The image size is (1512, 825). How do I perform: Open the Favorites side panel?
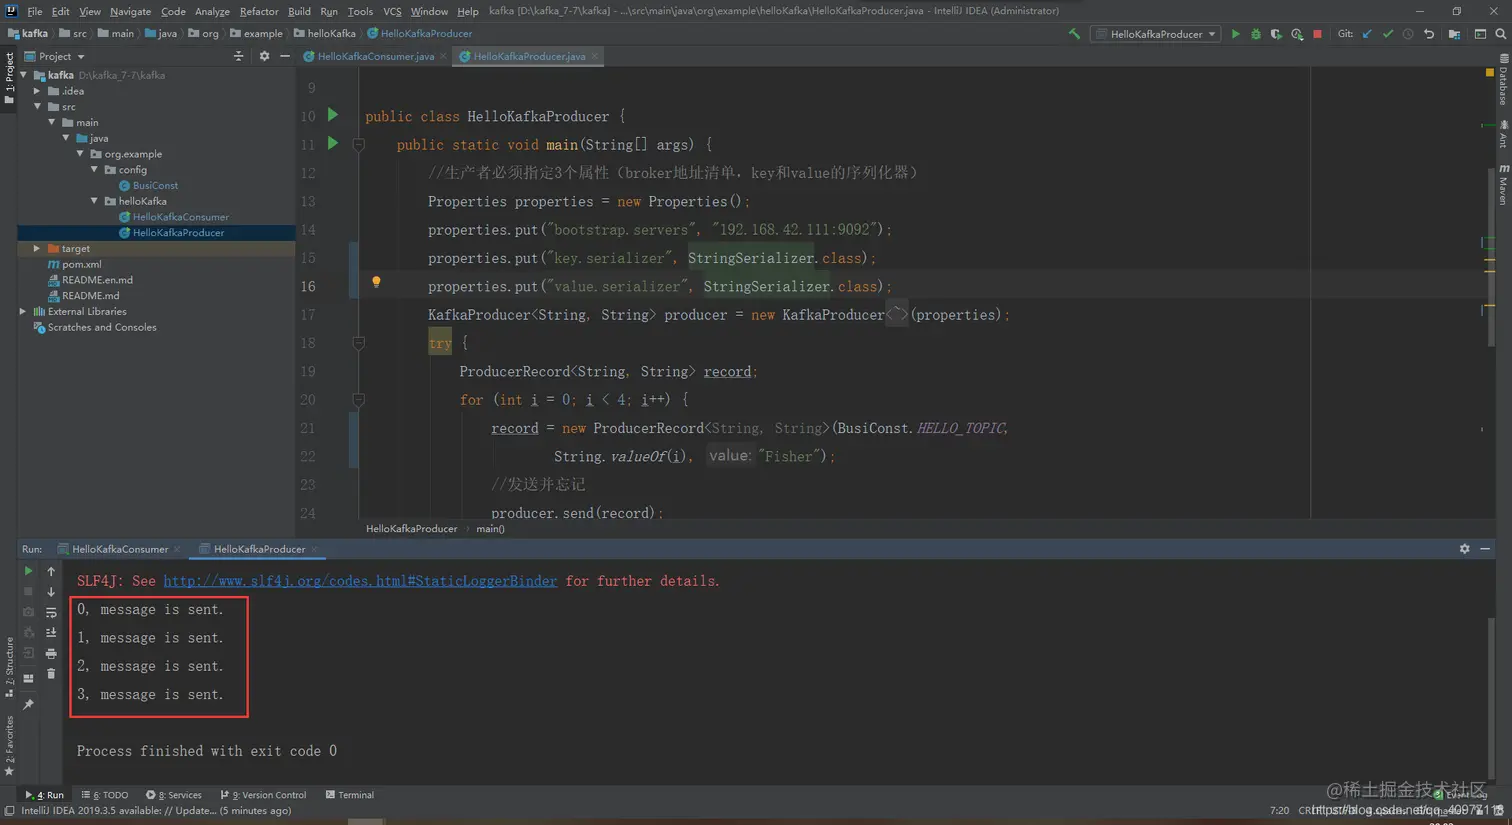click(9, 745)
